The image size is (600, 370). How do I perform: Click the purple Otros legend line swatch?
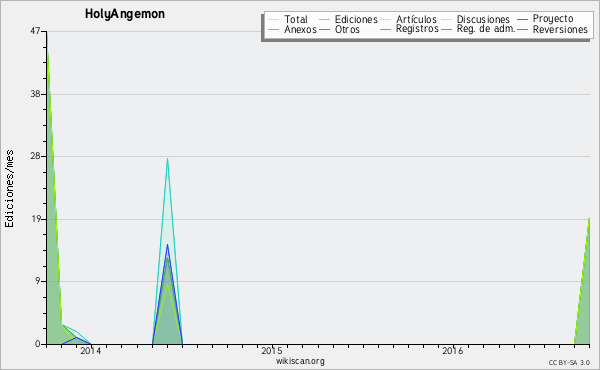(324, 29)
